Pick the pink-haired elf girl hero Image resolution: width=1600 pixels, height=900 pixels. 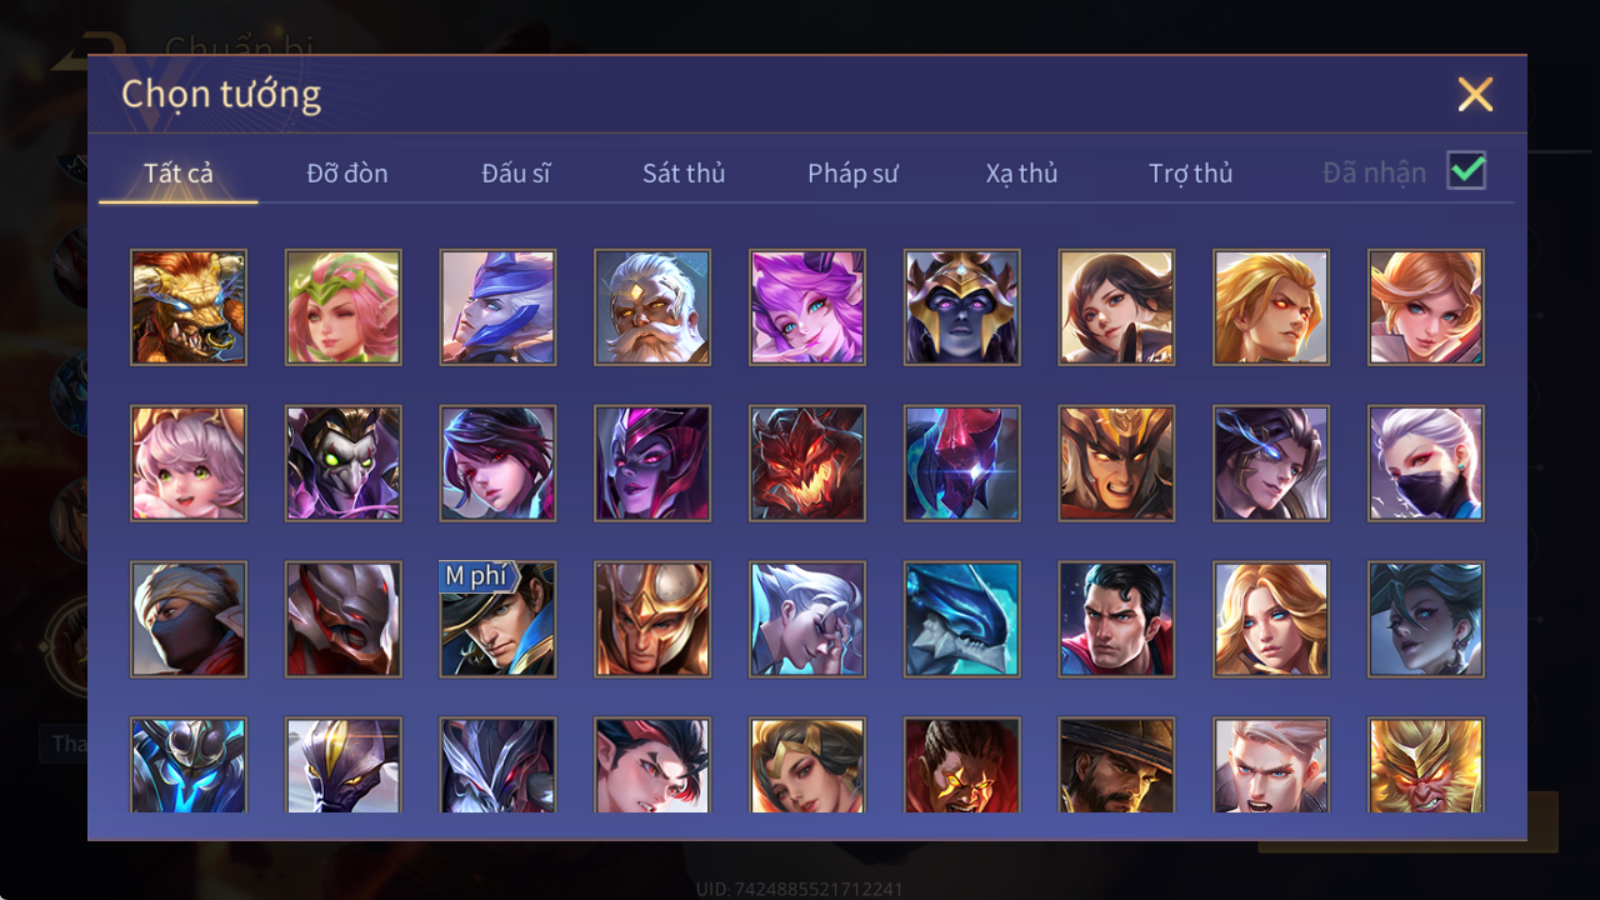[343, 307]
